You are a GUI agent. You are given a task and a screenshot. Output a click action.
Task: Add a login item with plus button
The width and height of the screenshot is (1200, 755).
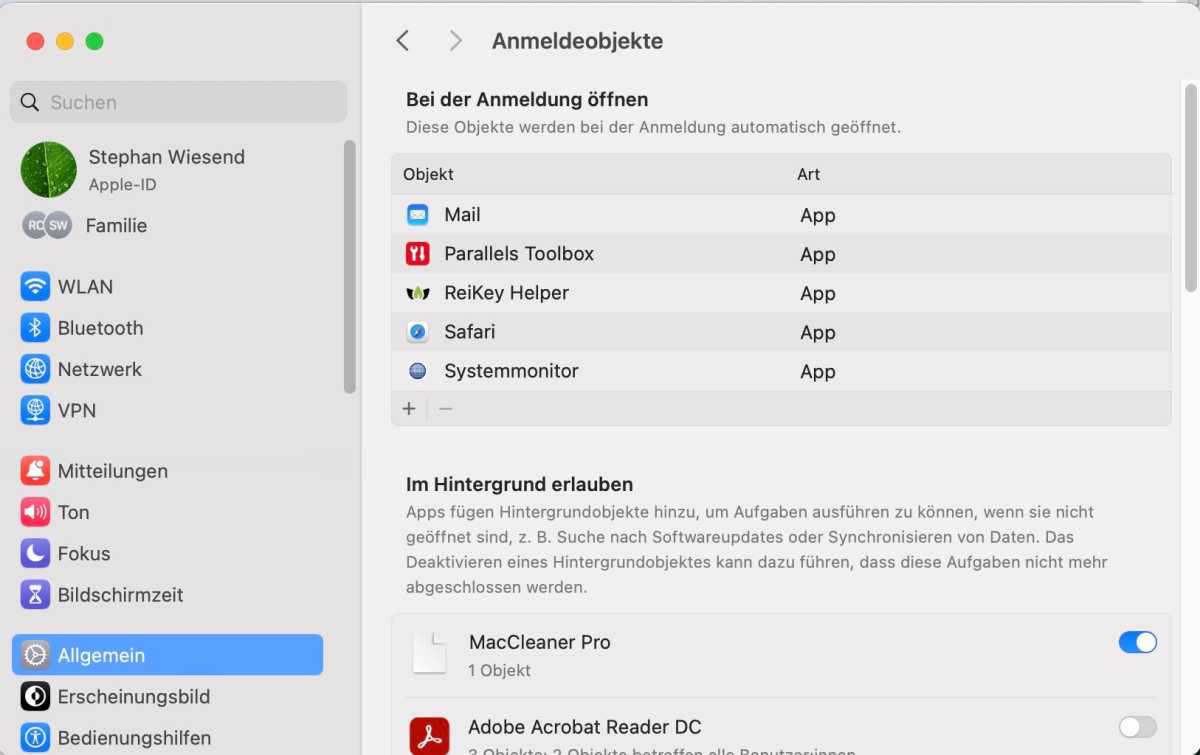409,408
